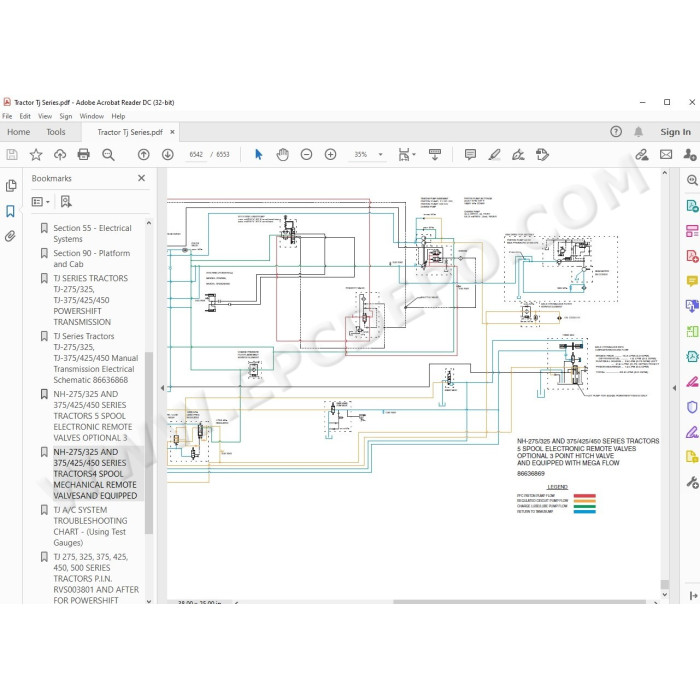The height and width of the screenshot is (700, 700).
Task: Open the page thumbnails panel icon
Action: 11,186
